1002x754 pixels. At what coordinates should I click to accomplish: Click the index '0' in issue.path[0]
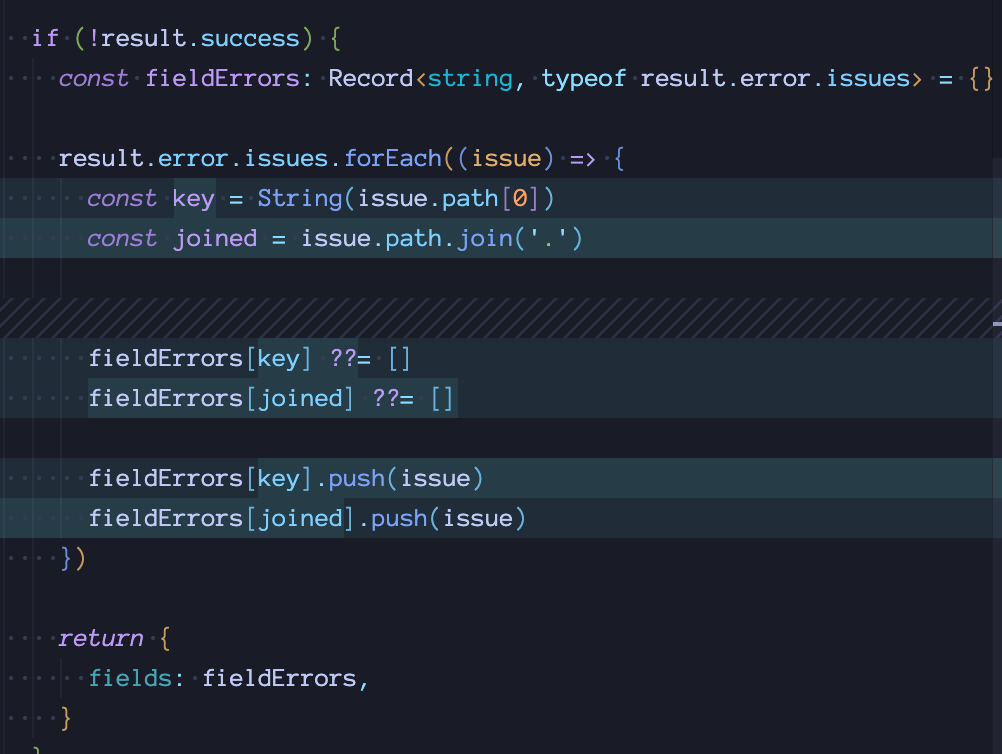(x=520, y=199)
